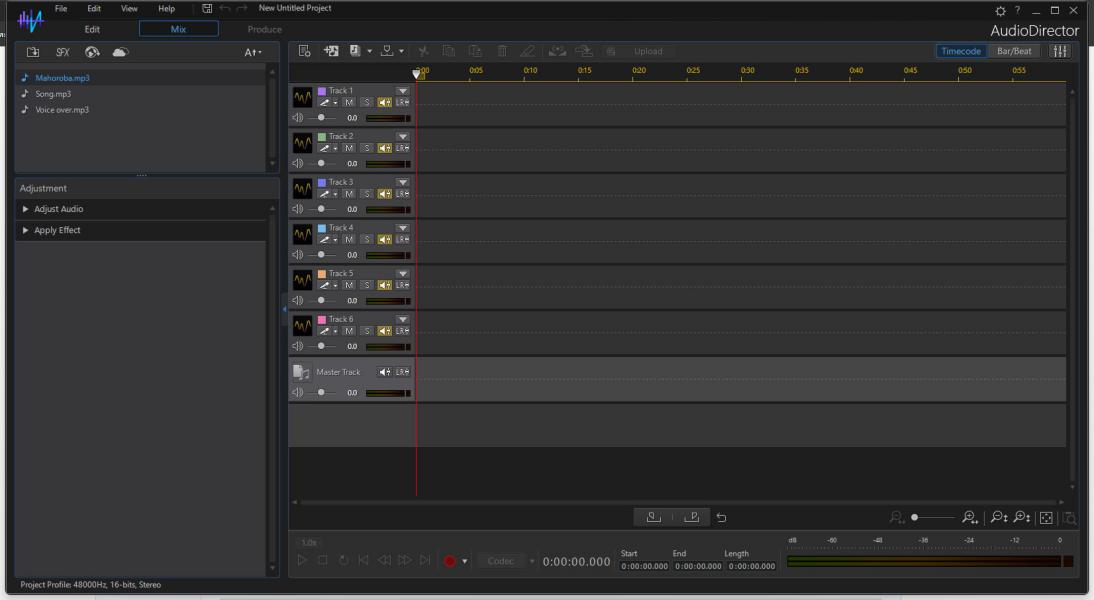This screenshot has width=1094, height=600.
Task: Click the horizontal zoom in magnifier
Action: point(970,518)
